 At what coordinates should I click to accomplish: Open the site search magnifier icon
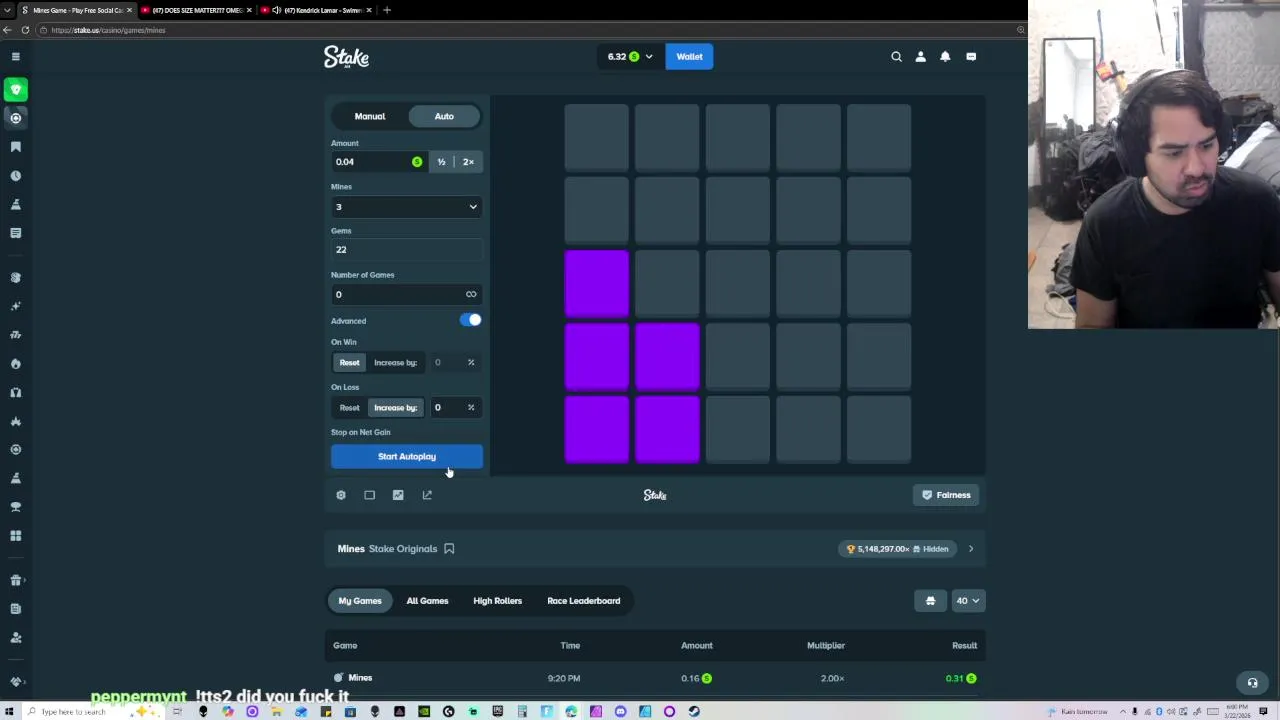coord(896,57)
